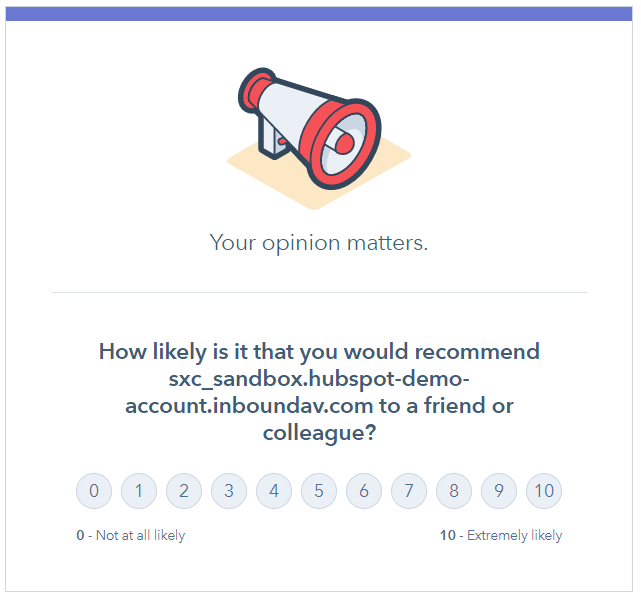Click the 5 rating circle
Screen dimensions: 641x597
click(319, 491)
